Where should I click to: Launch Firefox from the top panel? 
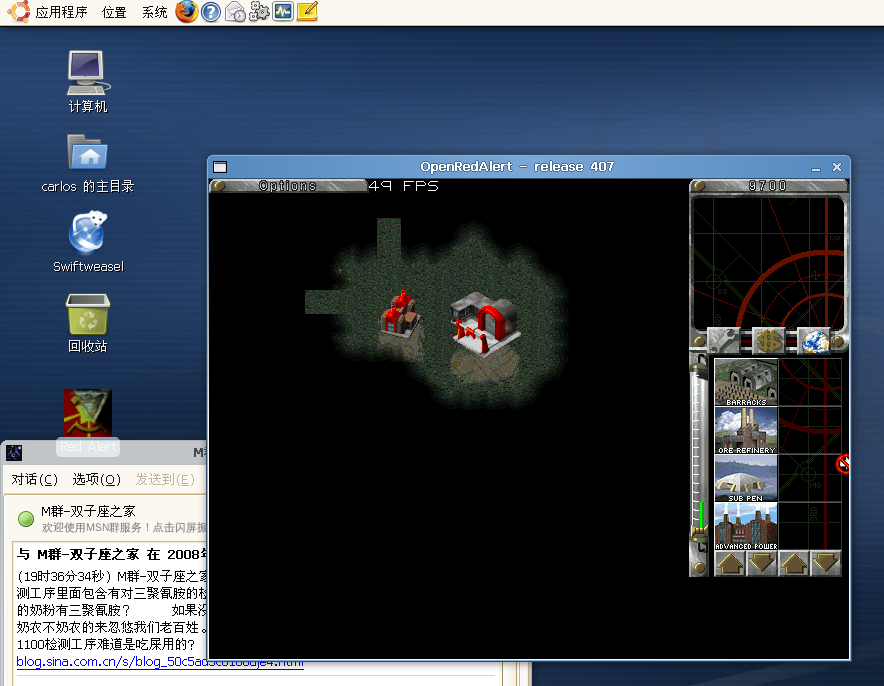pos(187,11)
